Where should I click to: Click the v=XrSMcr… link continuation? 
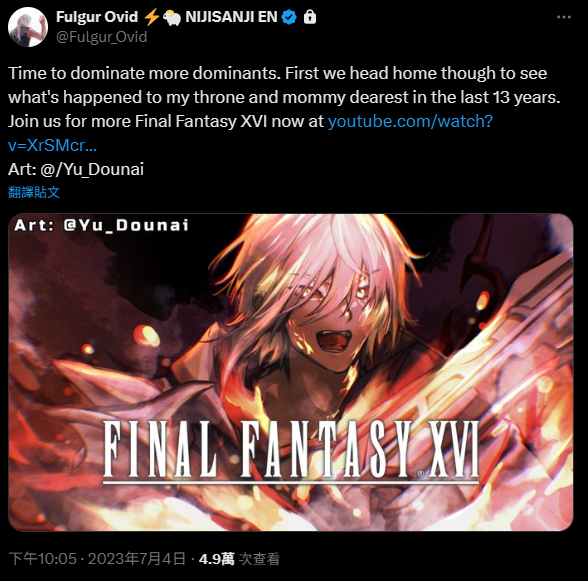[52, 145]
